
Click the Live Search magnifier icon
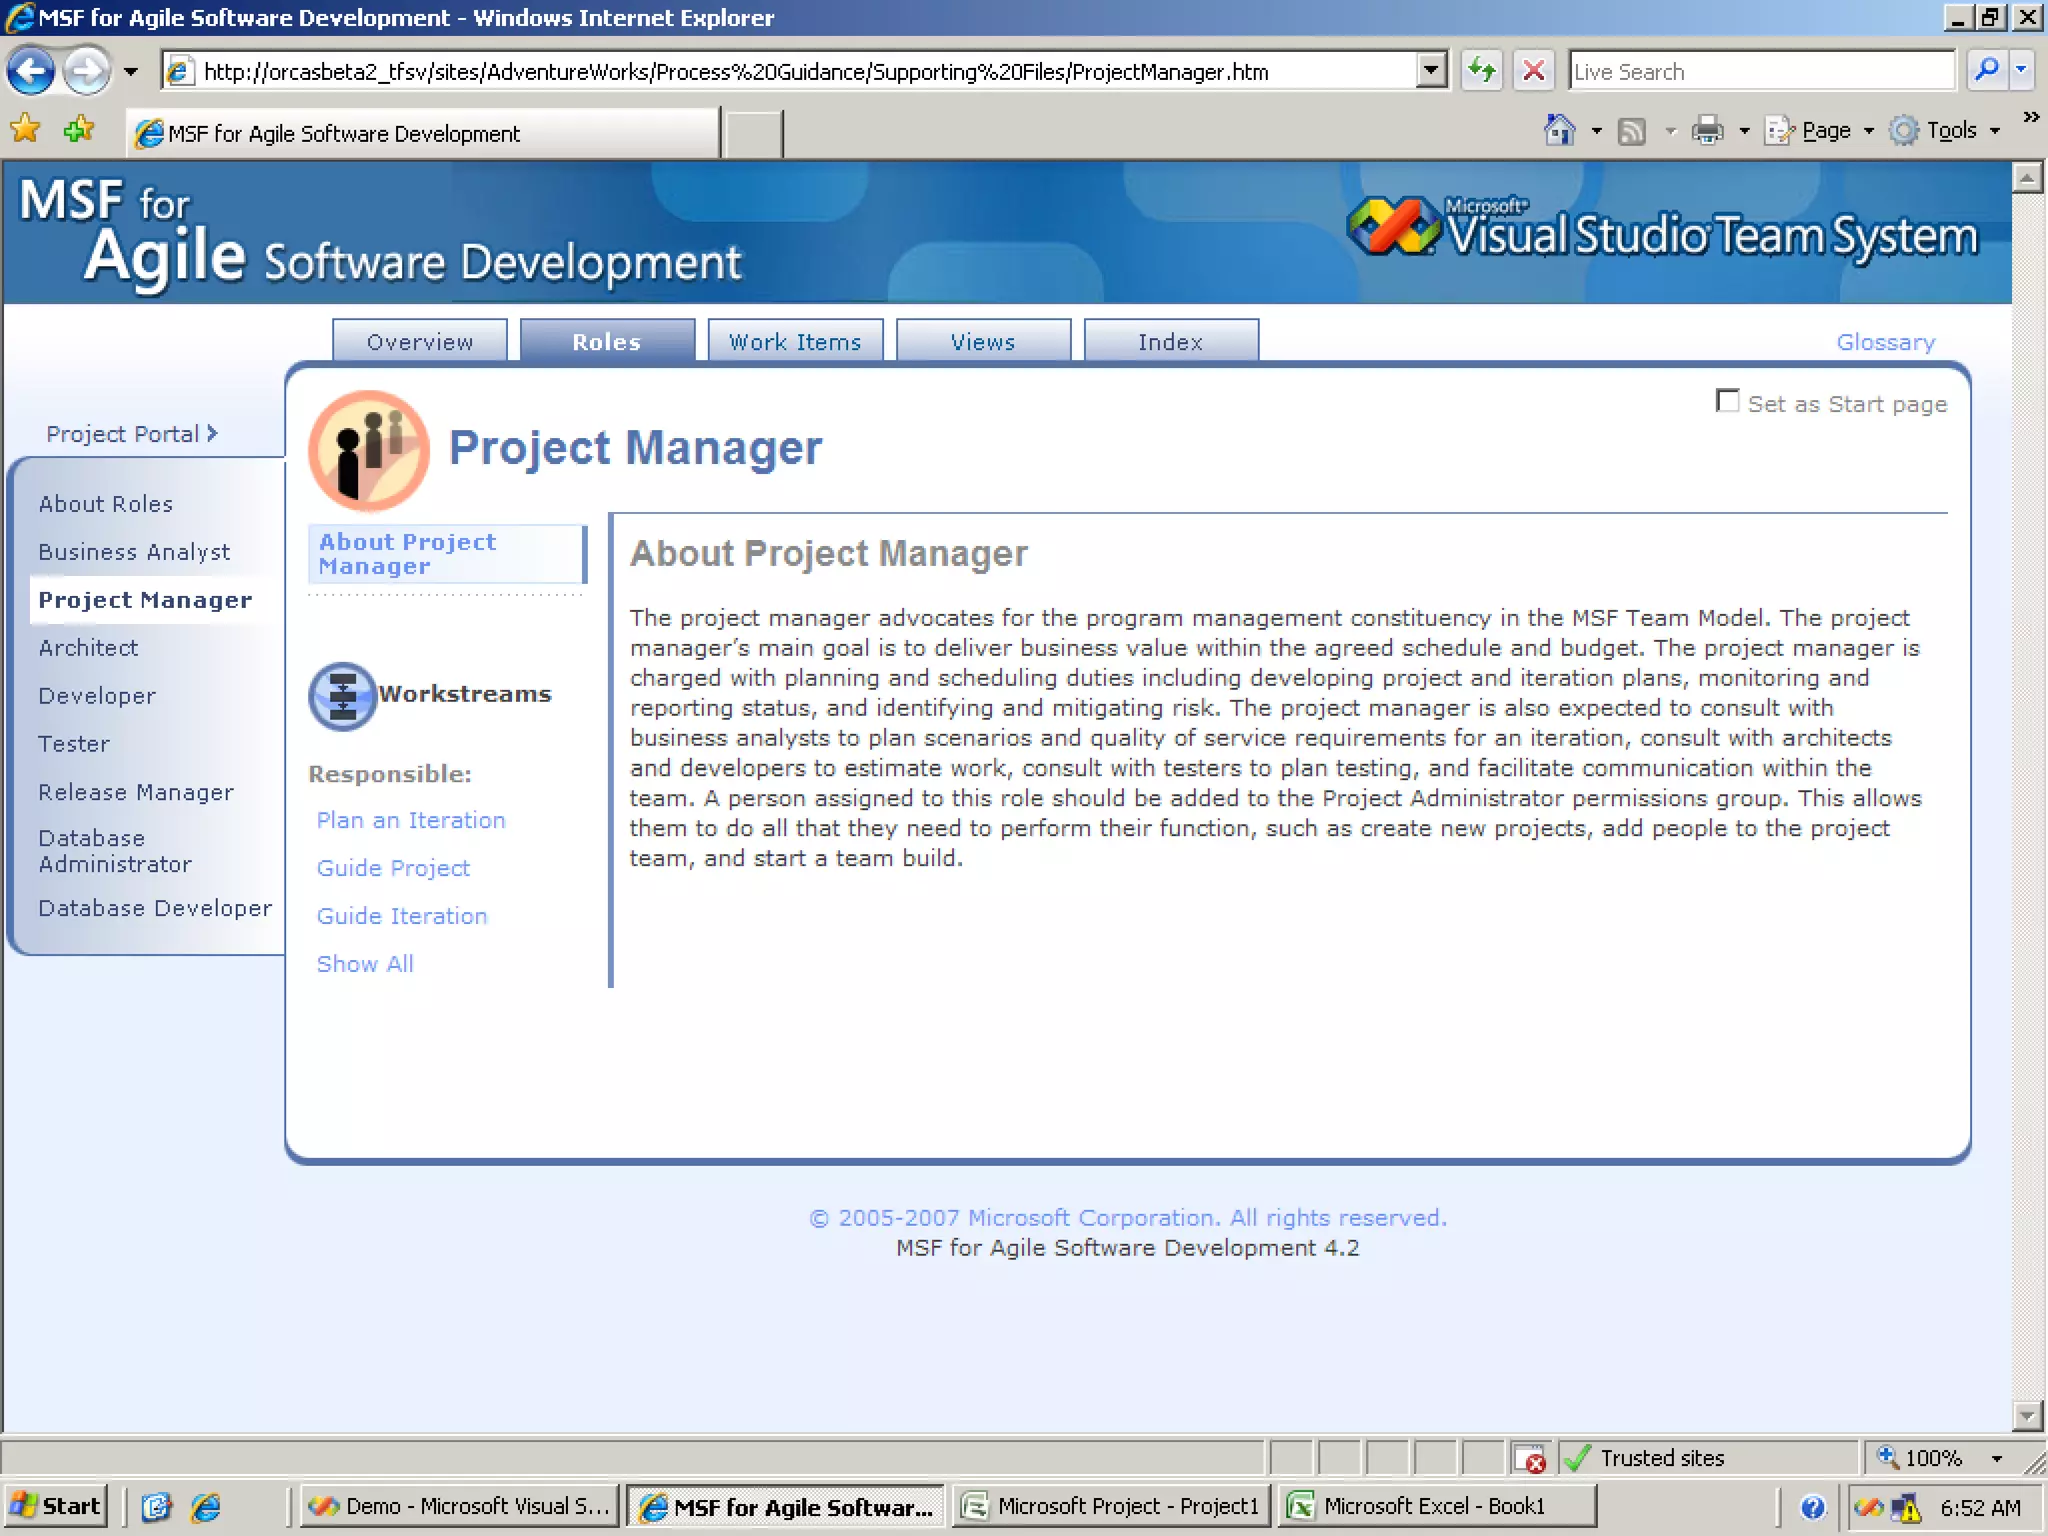coord(1986,71)
